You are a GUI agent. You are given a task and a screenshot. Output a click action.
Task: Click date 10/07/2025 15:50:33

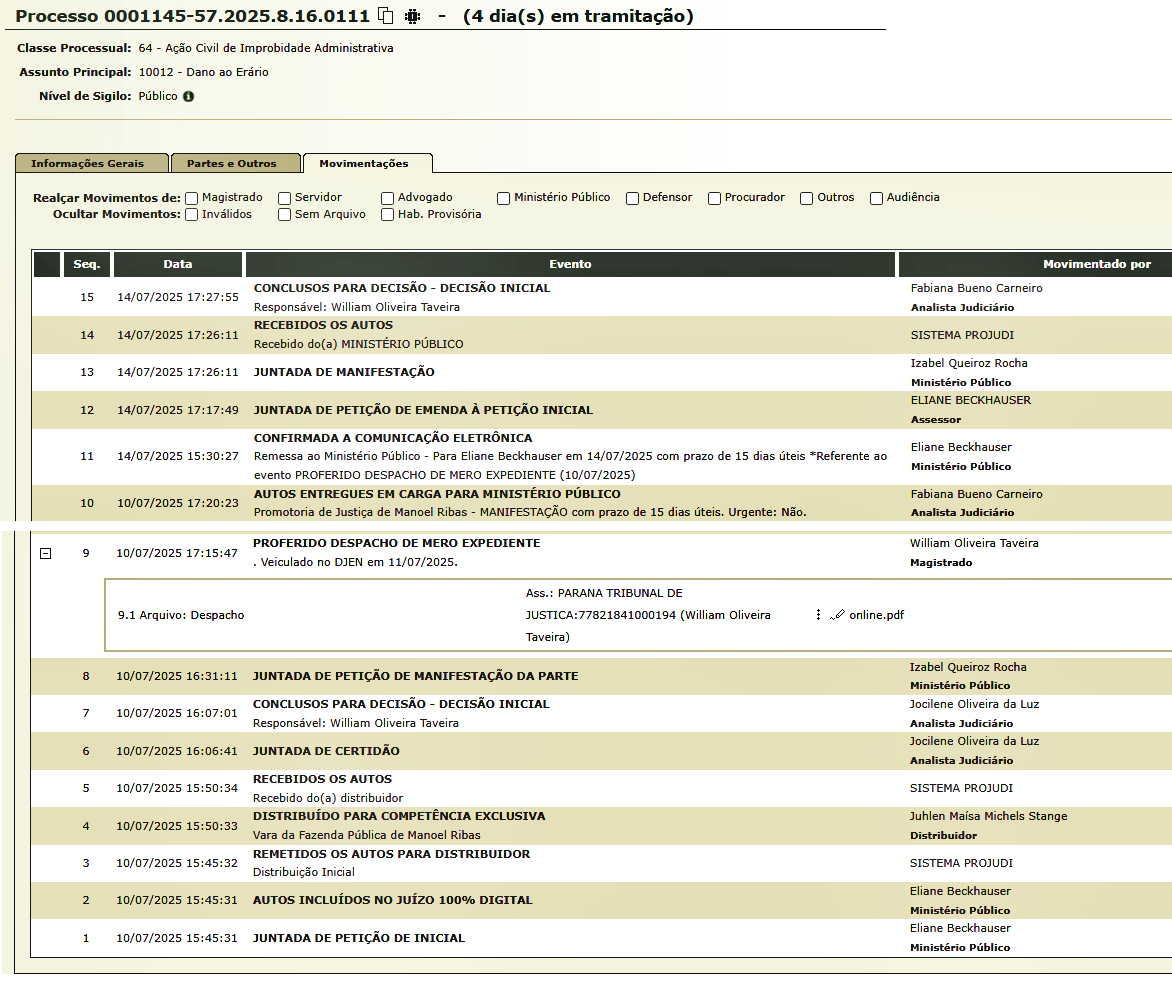176,826
